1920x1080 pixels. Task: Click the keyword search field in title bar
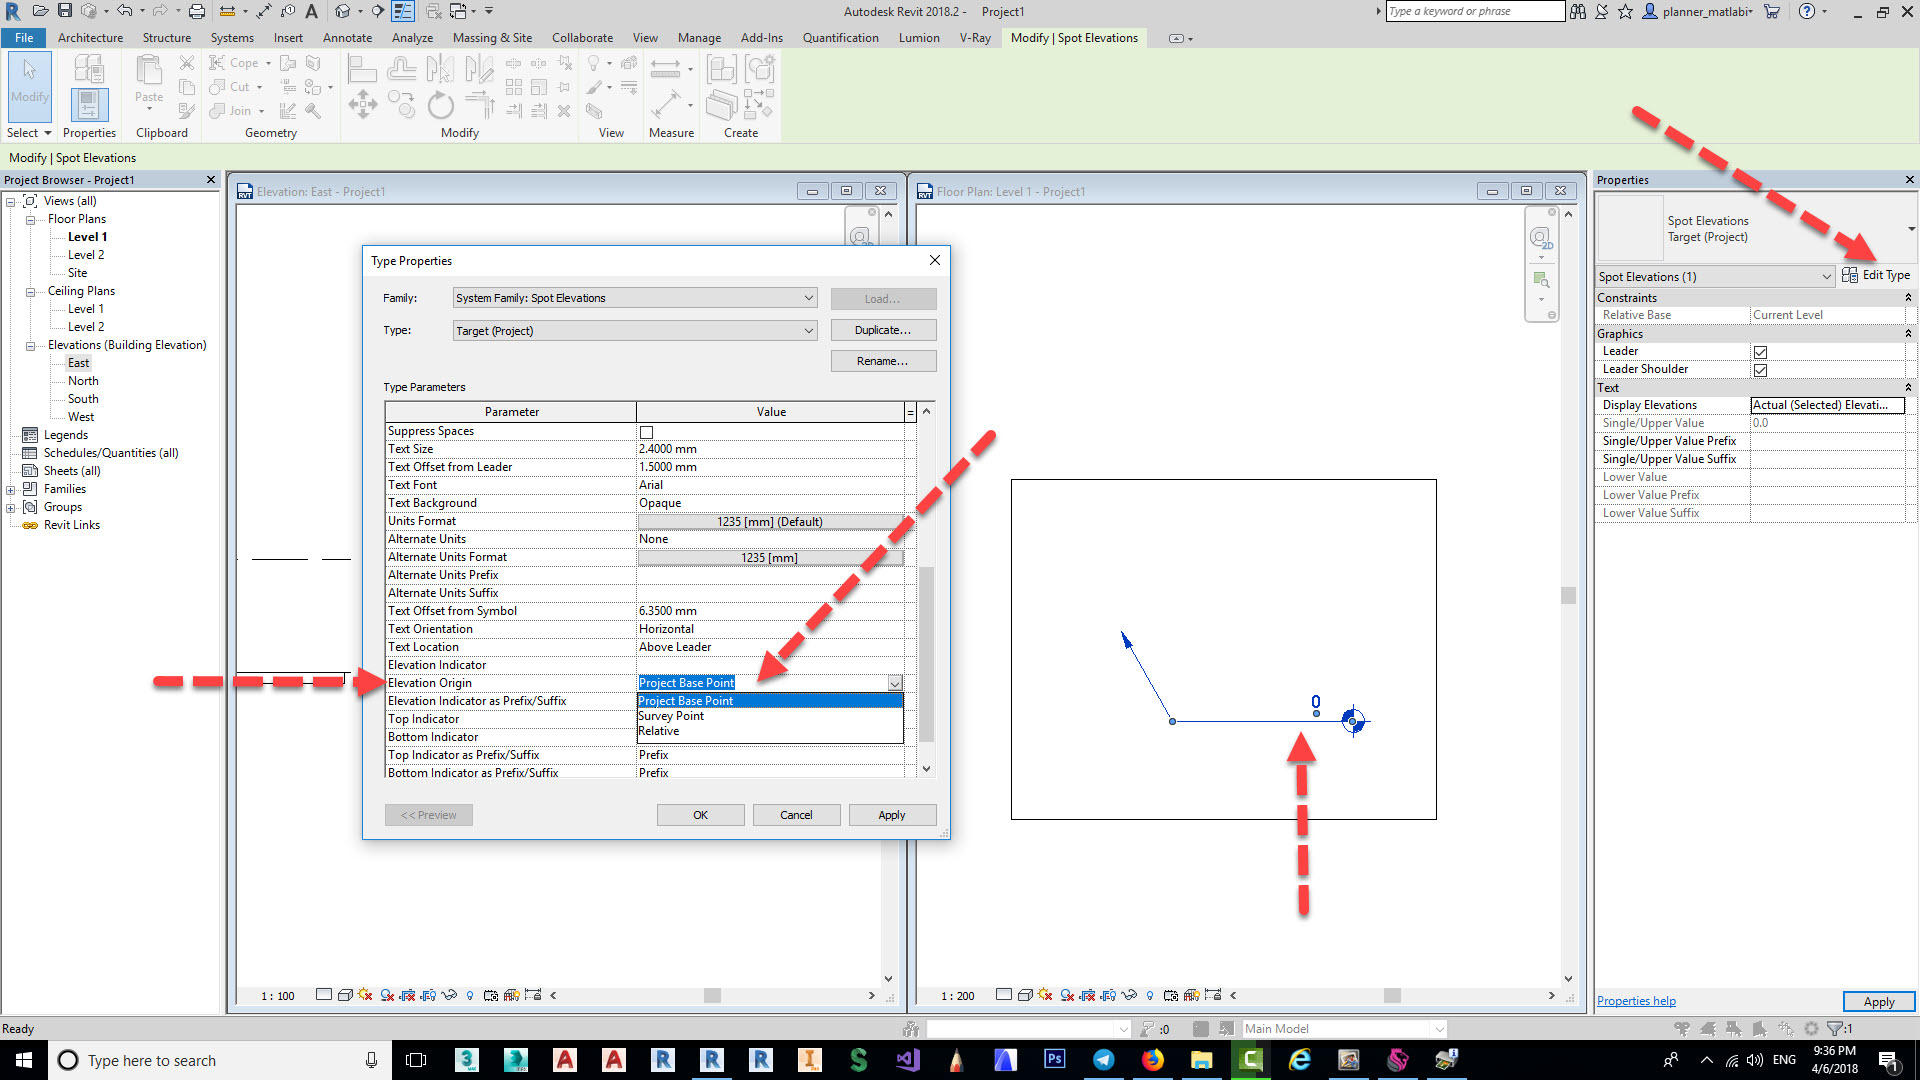point(1475,11)
